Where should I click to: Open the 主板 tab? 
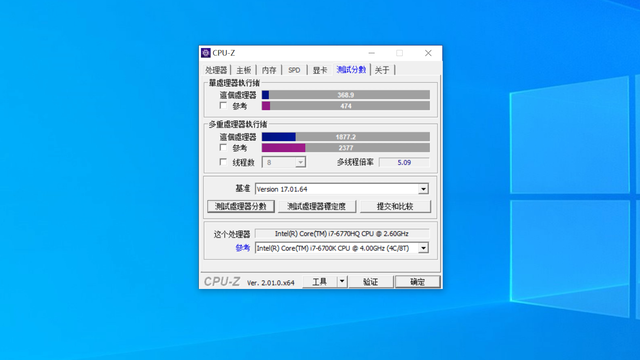[x=244, y=70]
